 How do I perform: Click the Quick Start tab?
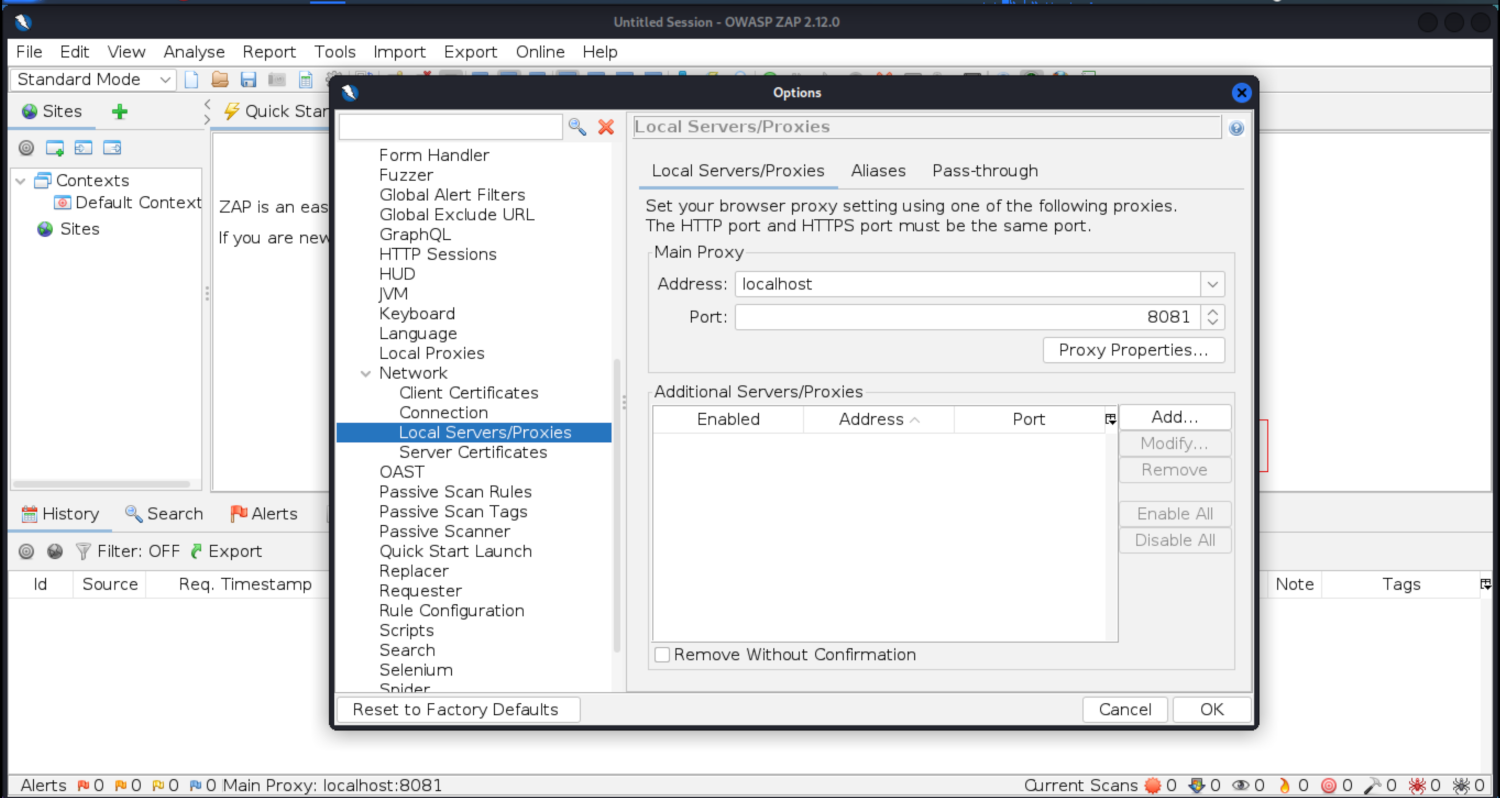coord(277,111)
